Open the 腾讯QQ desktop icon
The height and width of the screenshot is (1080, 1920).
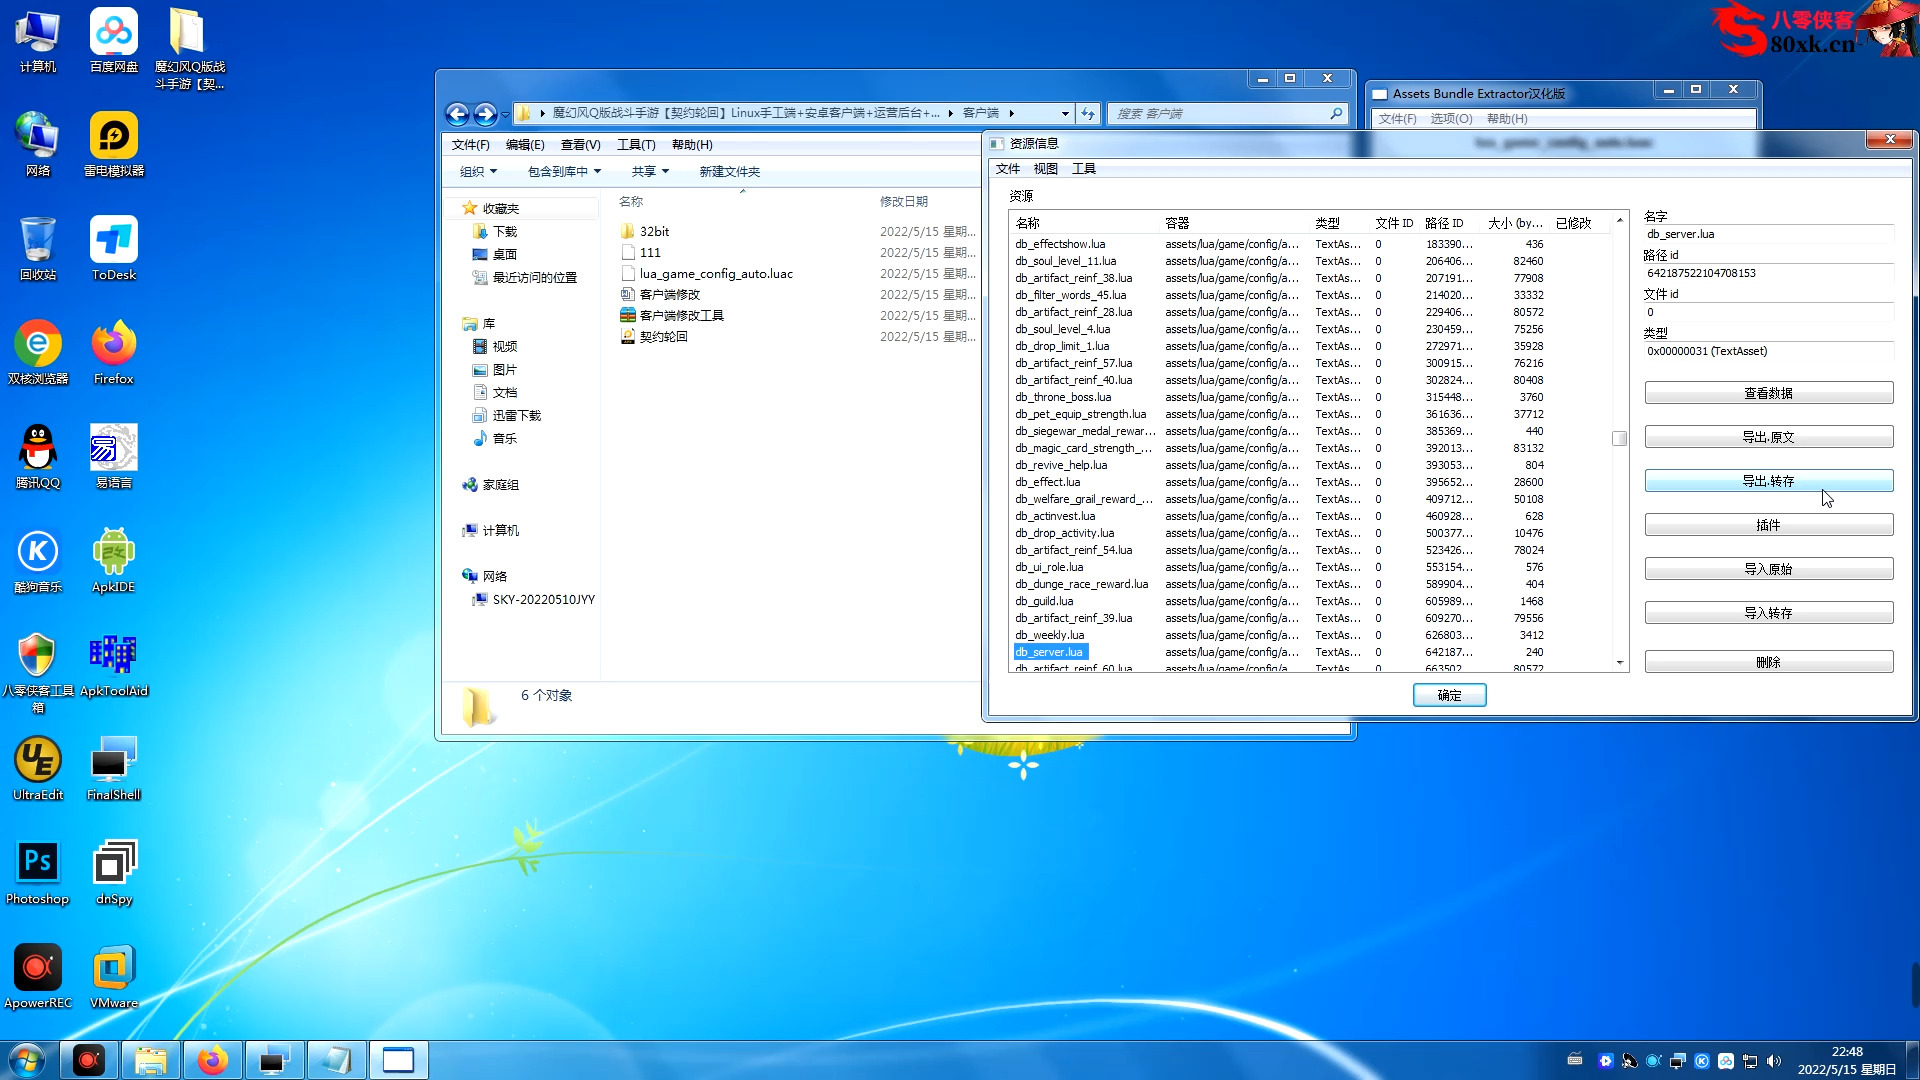pyautogui.click(x=38, y=458)
